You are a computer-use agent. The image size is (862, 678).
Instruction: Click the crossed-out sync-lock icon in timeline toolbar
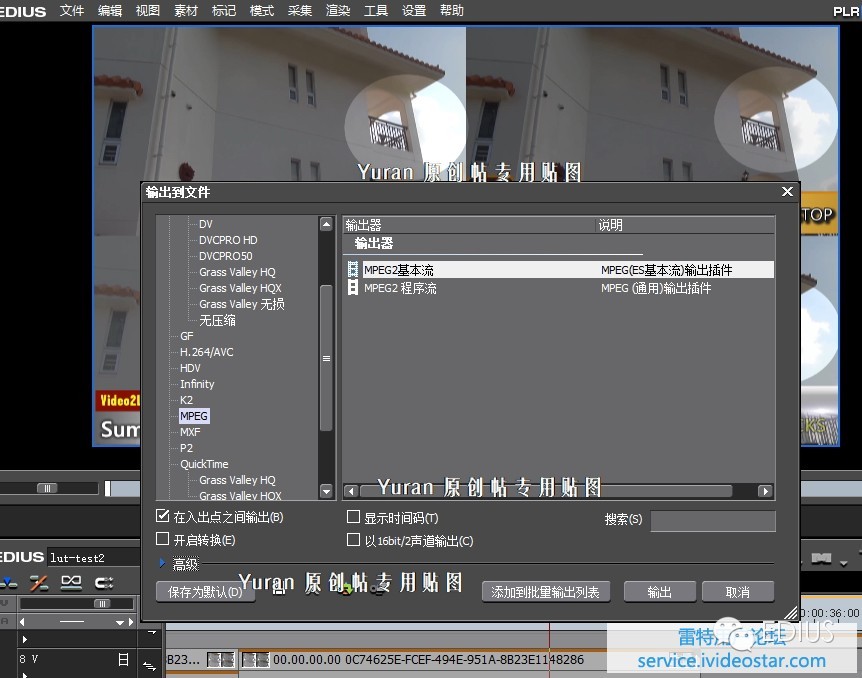(40, 583)
